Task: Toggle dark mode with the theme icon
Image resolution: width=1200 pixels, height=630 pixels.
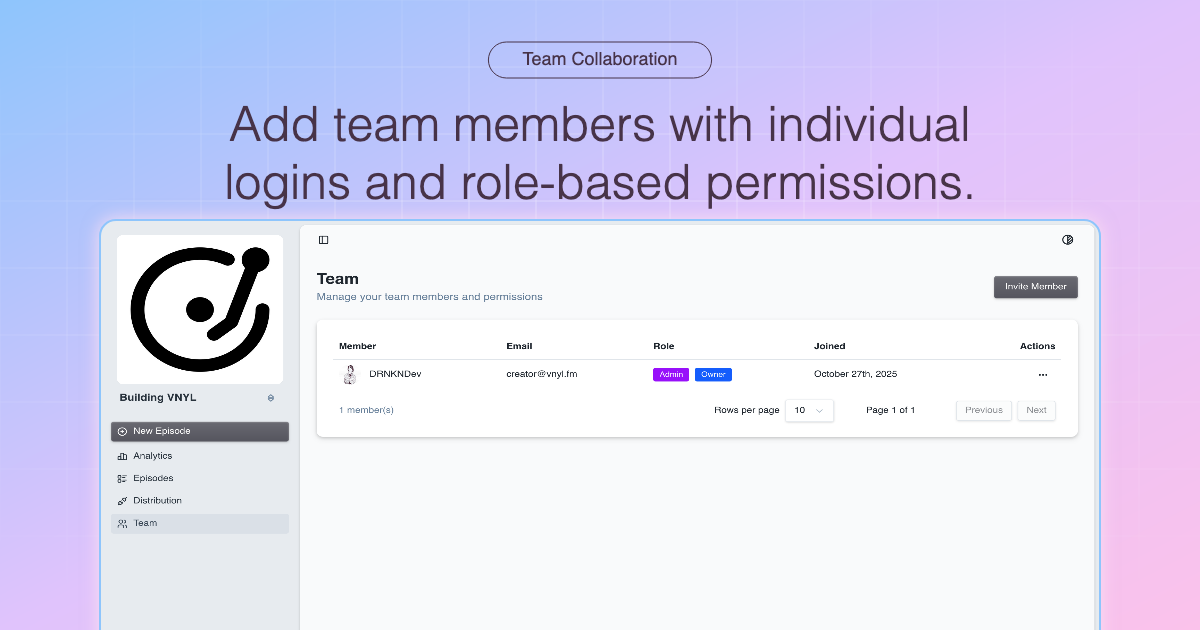Action: pyautogui.click(x=1067, y=239)
